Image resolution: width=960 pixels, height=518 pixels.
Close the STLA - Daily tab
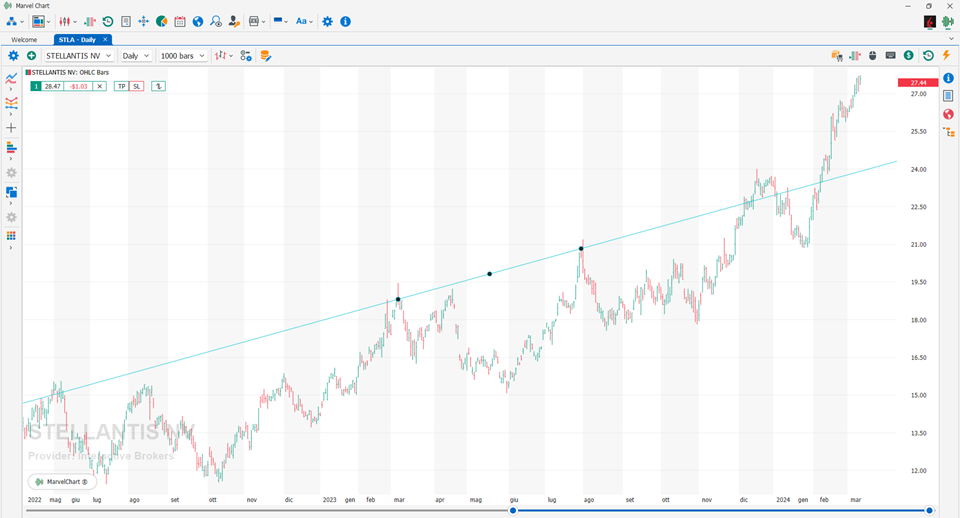pyautogui.click(x=105, y=39)
